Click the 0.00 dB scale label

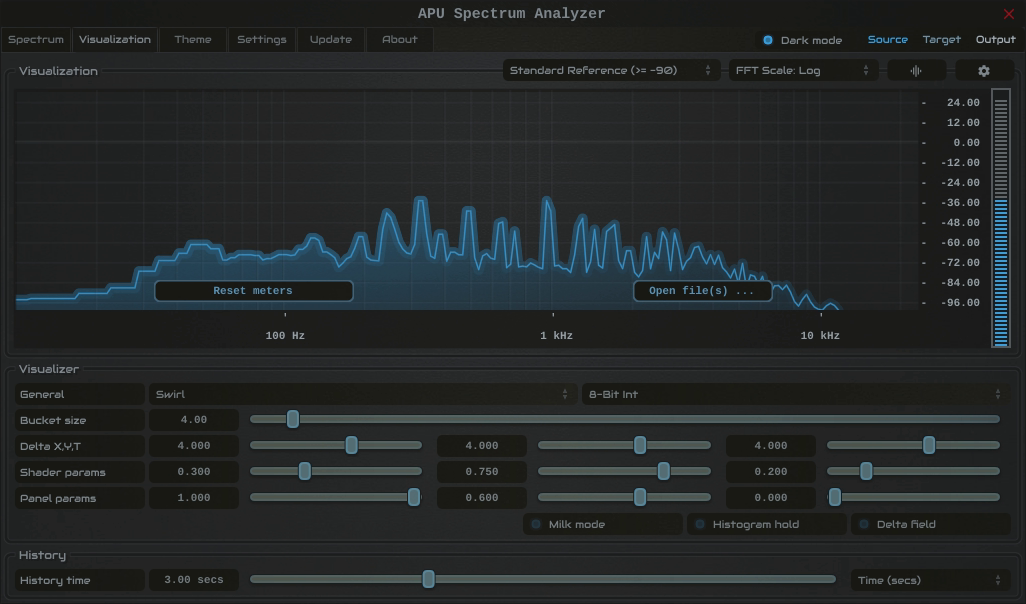pos(966,143)
